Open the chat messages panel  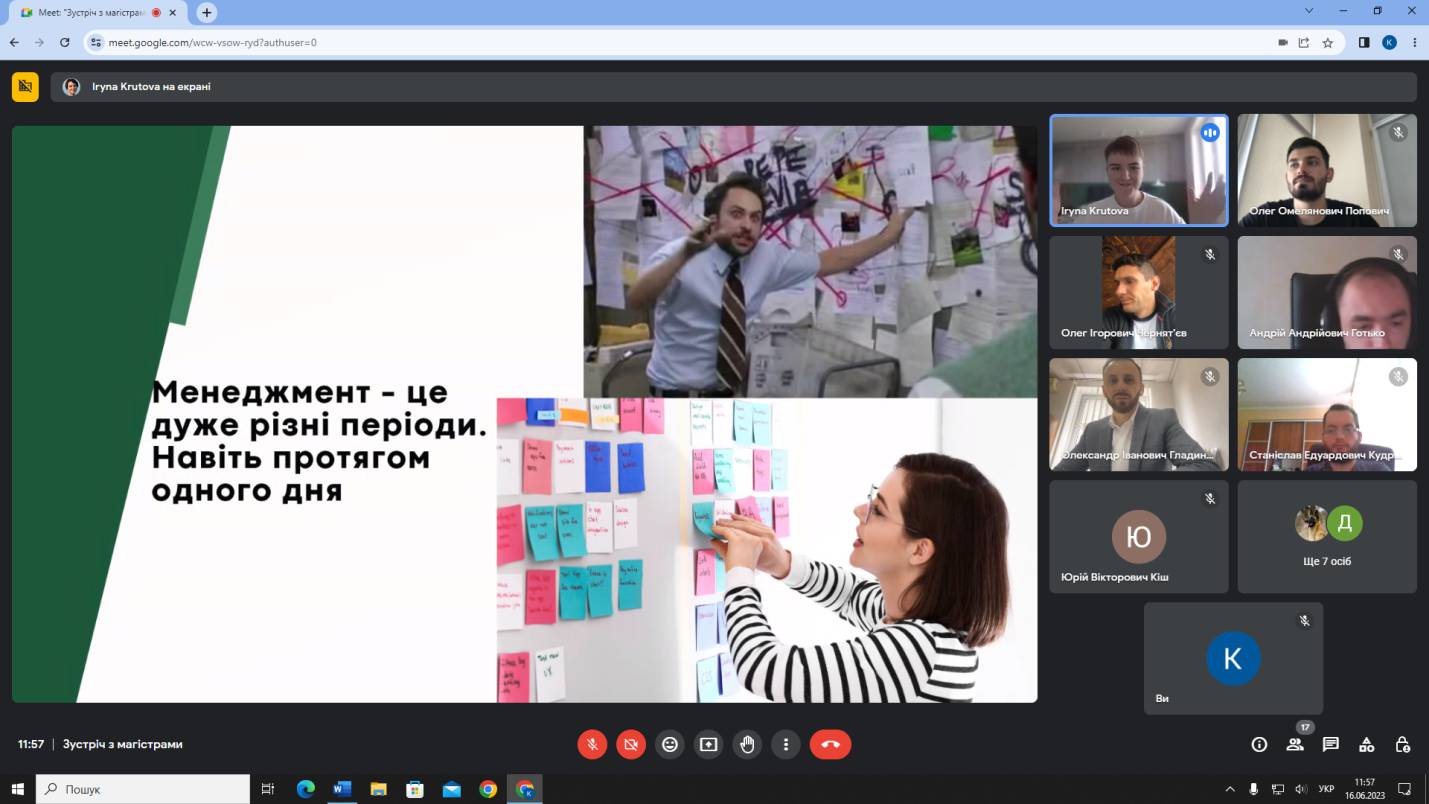coord(1330,744)
